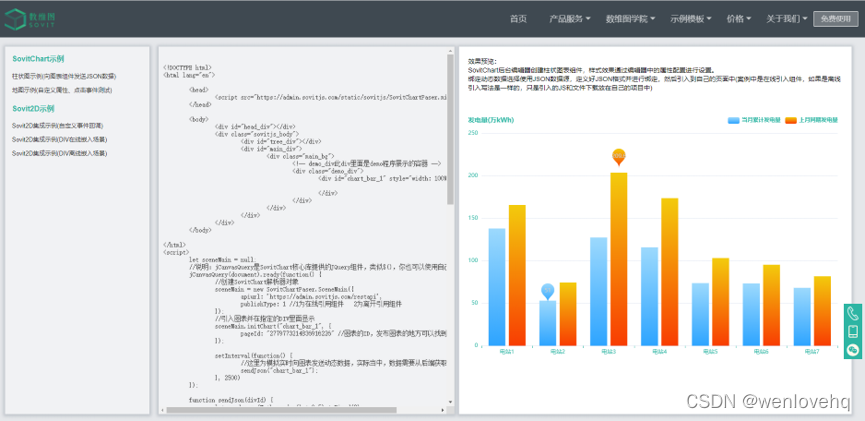Image resolution: width=865 pixels, height=421 pixels.
Task: Click the orange bar for 电站7
Action: [x=822, y=311]
